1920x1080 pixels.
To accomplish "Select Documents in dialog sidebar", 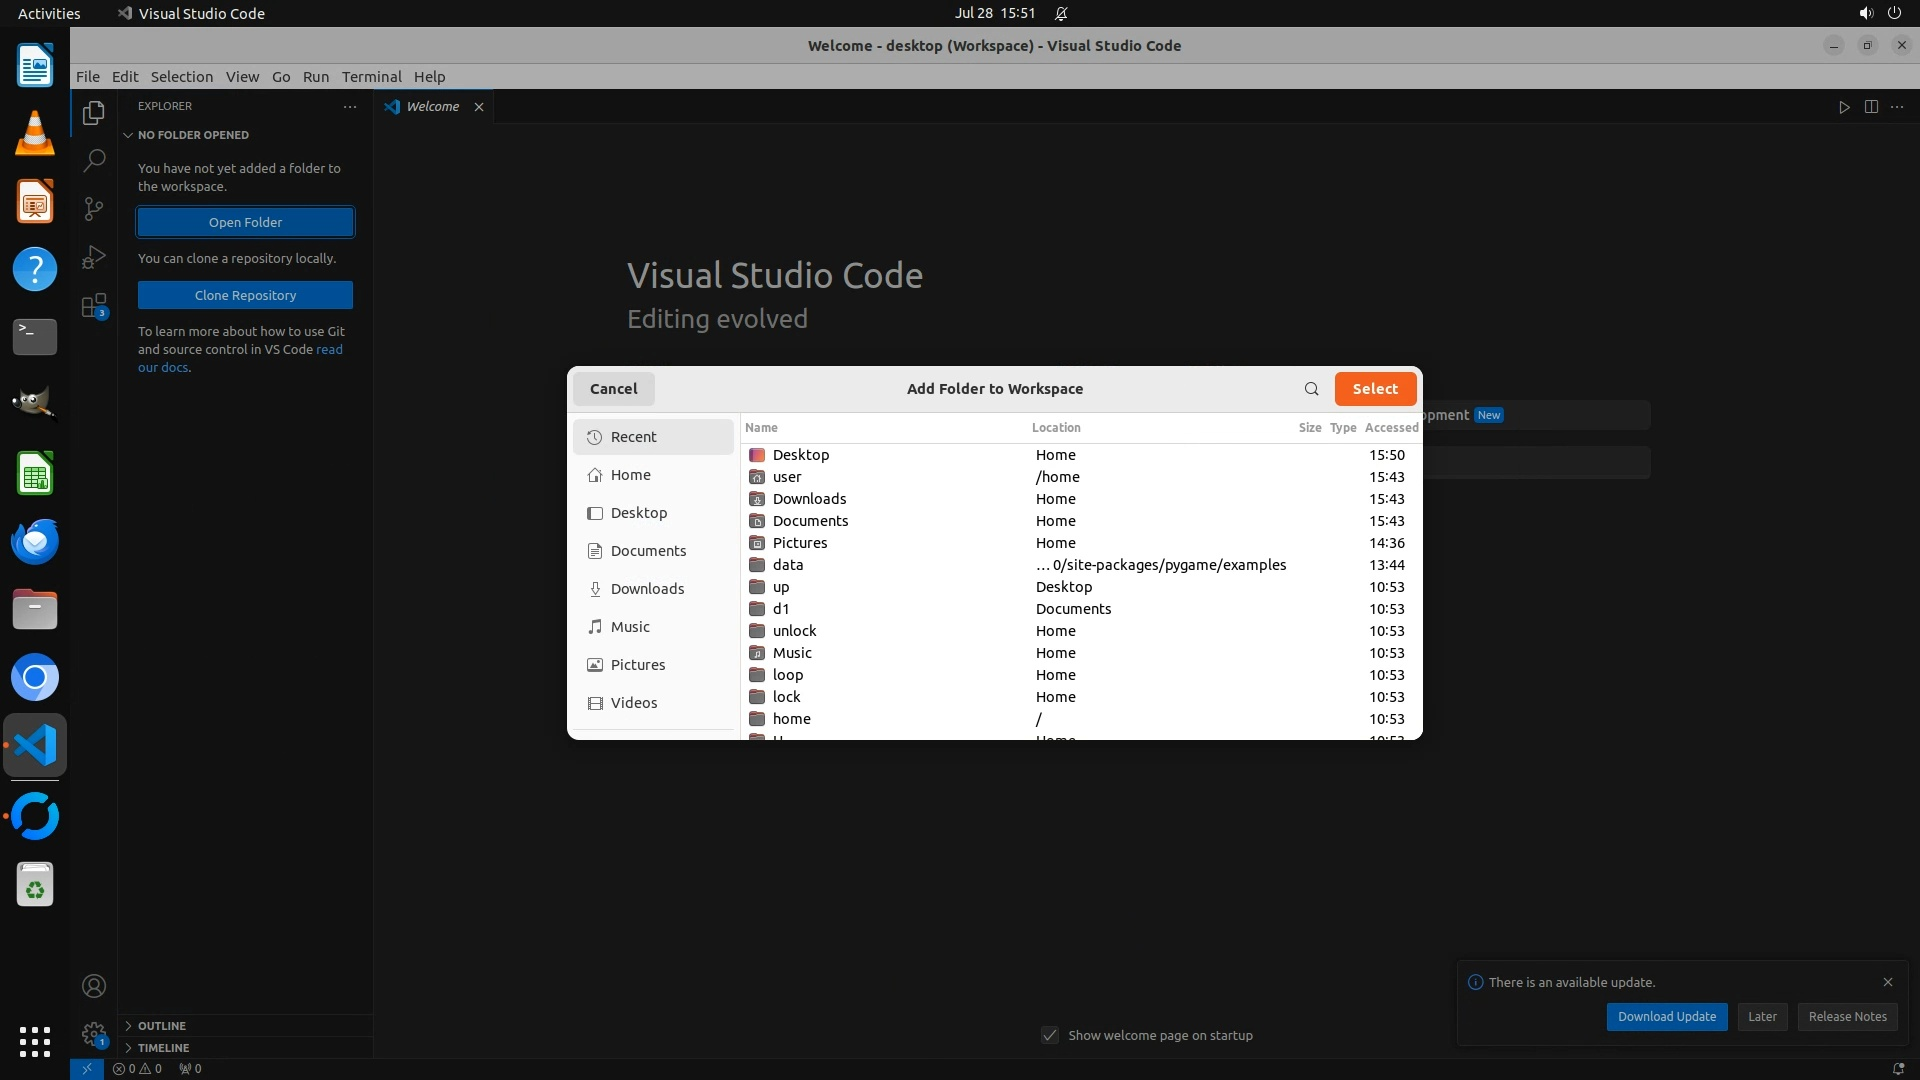I will pyautogui.click(x=648, y=551).
